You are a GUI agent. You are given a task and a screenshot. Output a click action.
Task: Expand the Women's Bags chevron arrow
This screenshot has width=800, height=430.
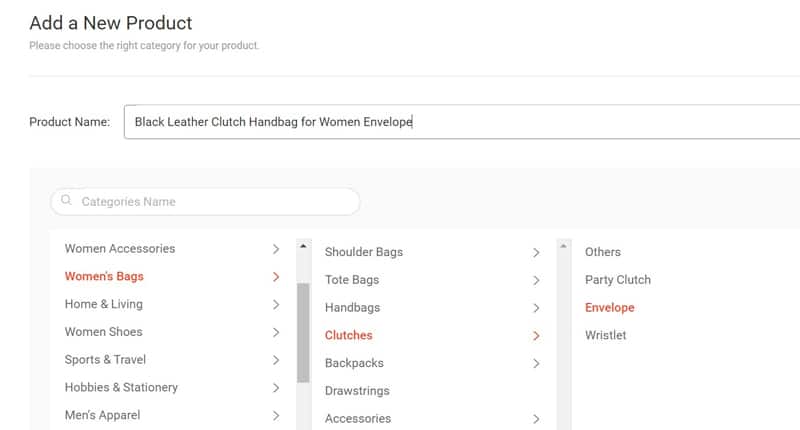click(x=276, y=277)
